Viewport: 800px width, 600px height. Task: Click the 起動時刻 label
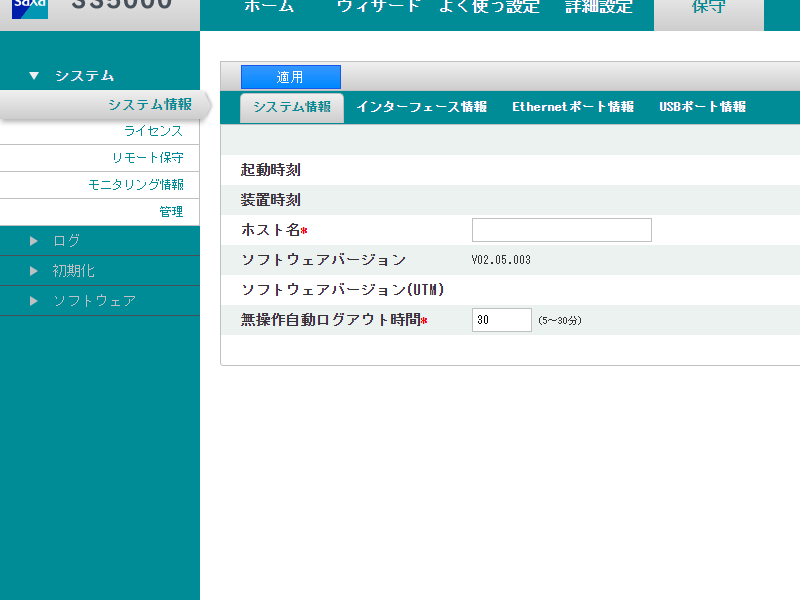(270, 170)
